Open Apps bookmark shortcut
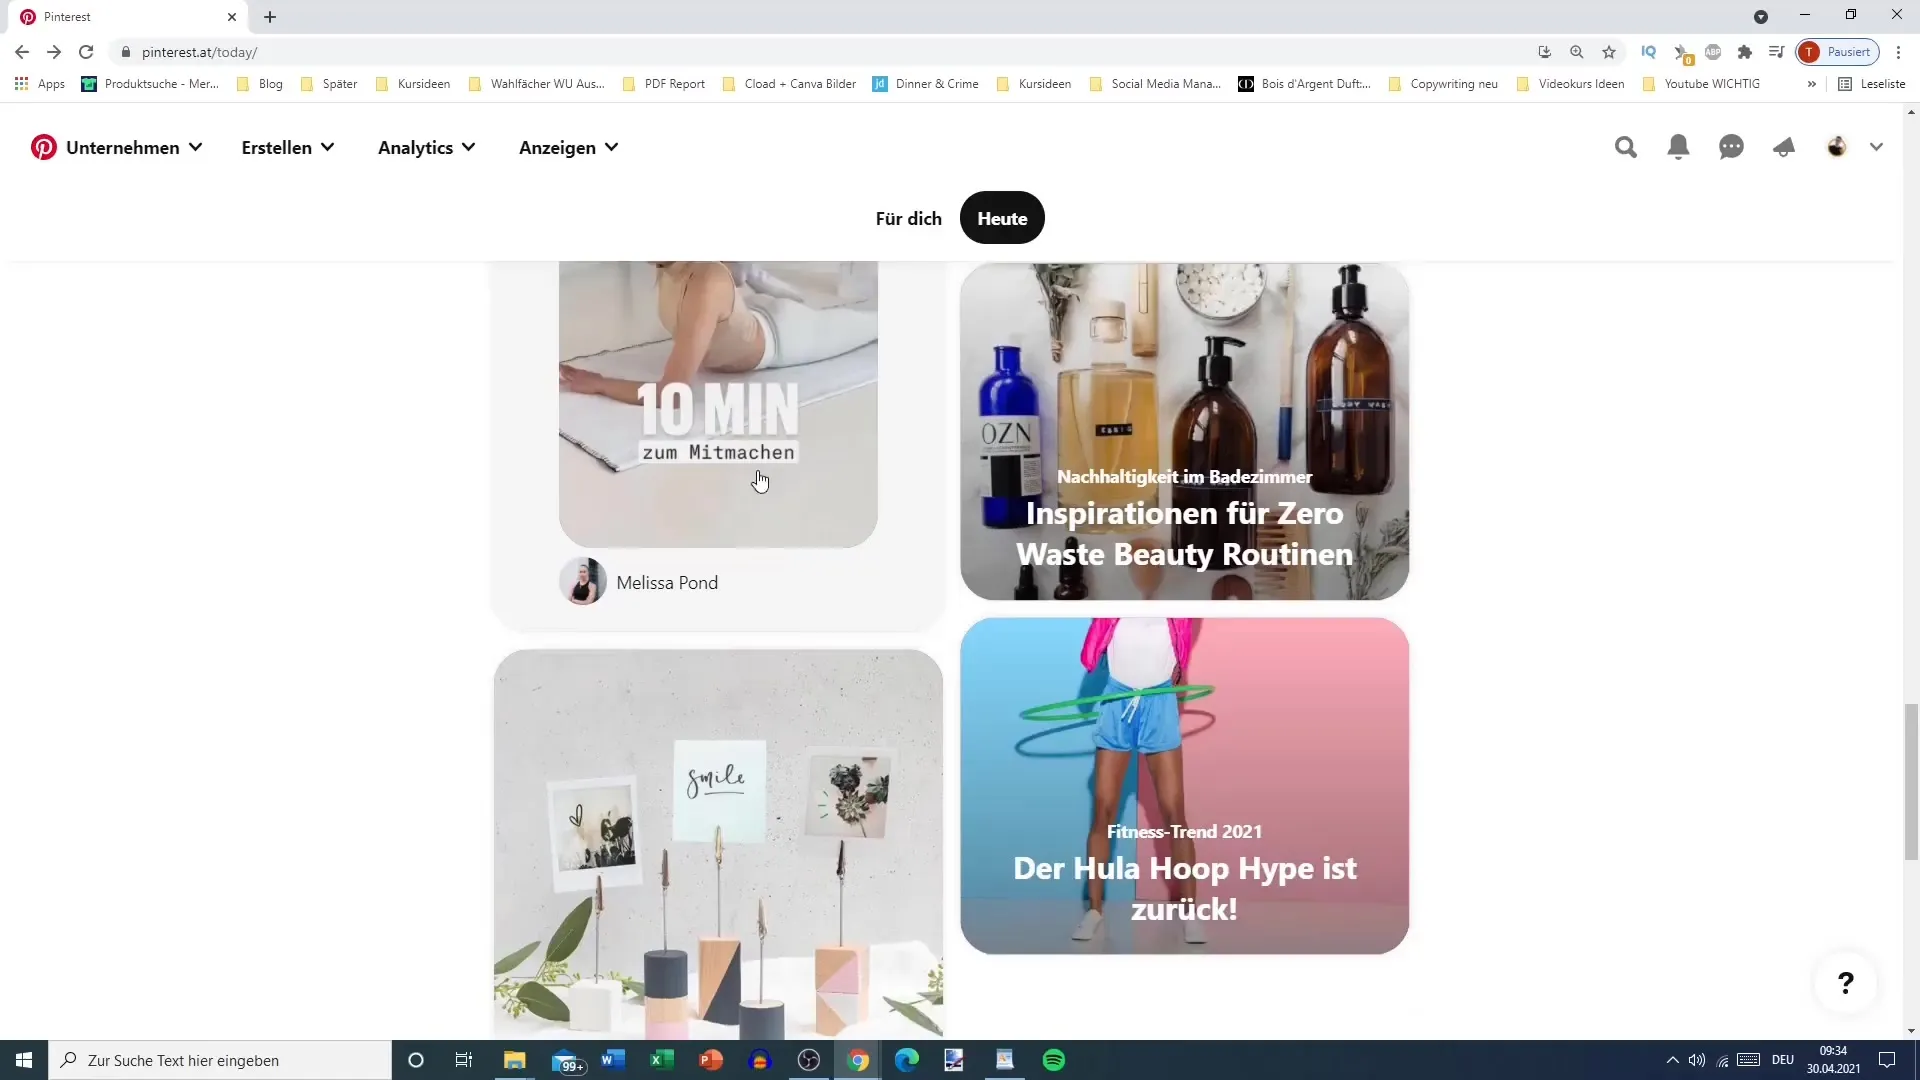 (40, 84)
